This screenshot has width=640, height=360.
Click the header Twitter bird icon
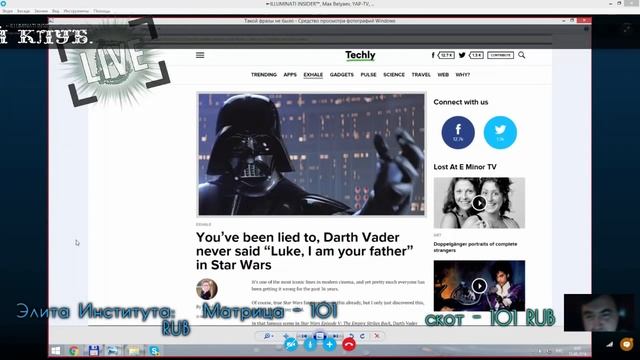click(462, 55)
